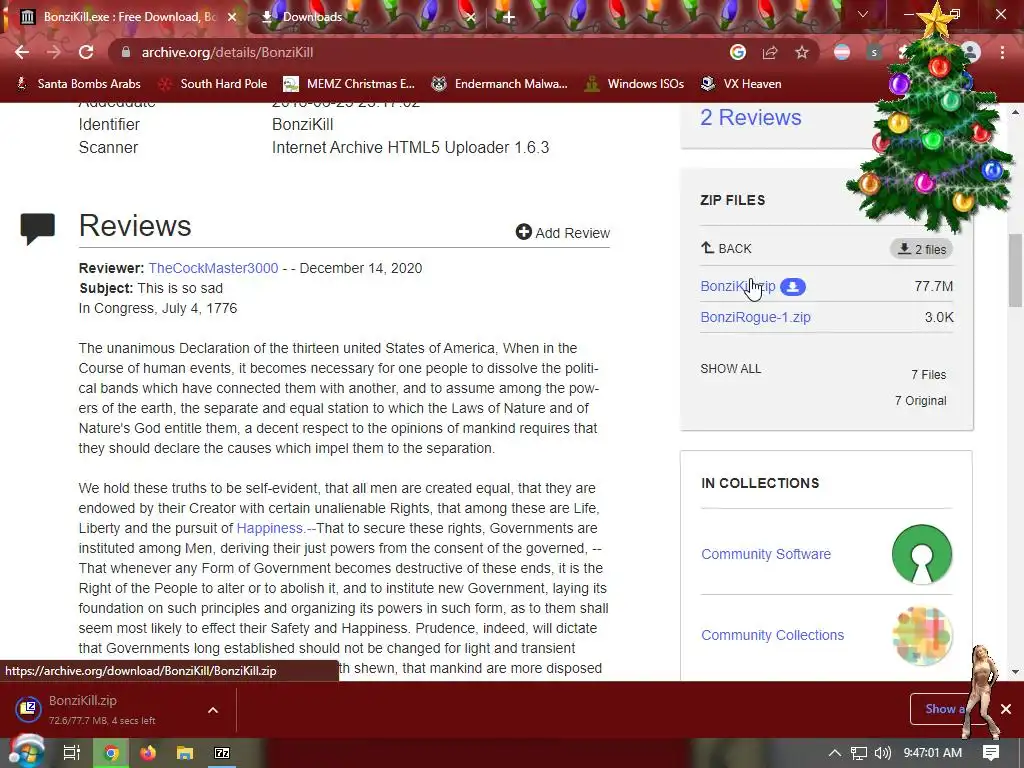This screenshot has width=1024, height=768.
Task: Click the 7 Files text
Action: 929,375
